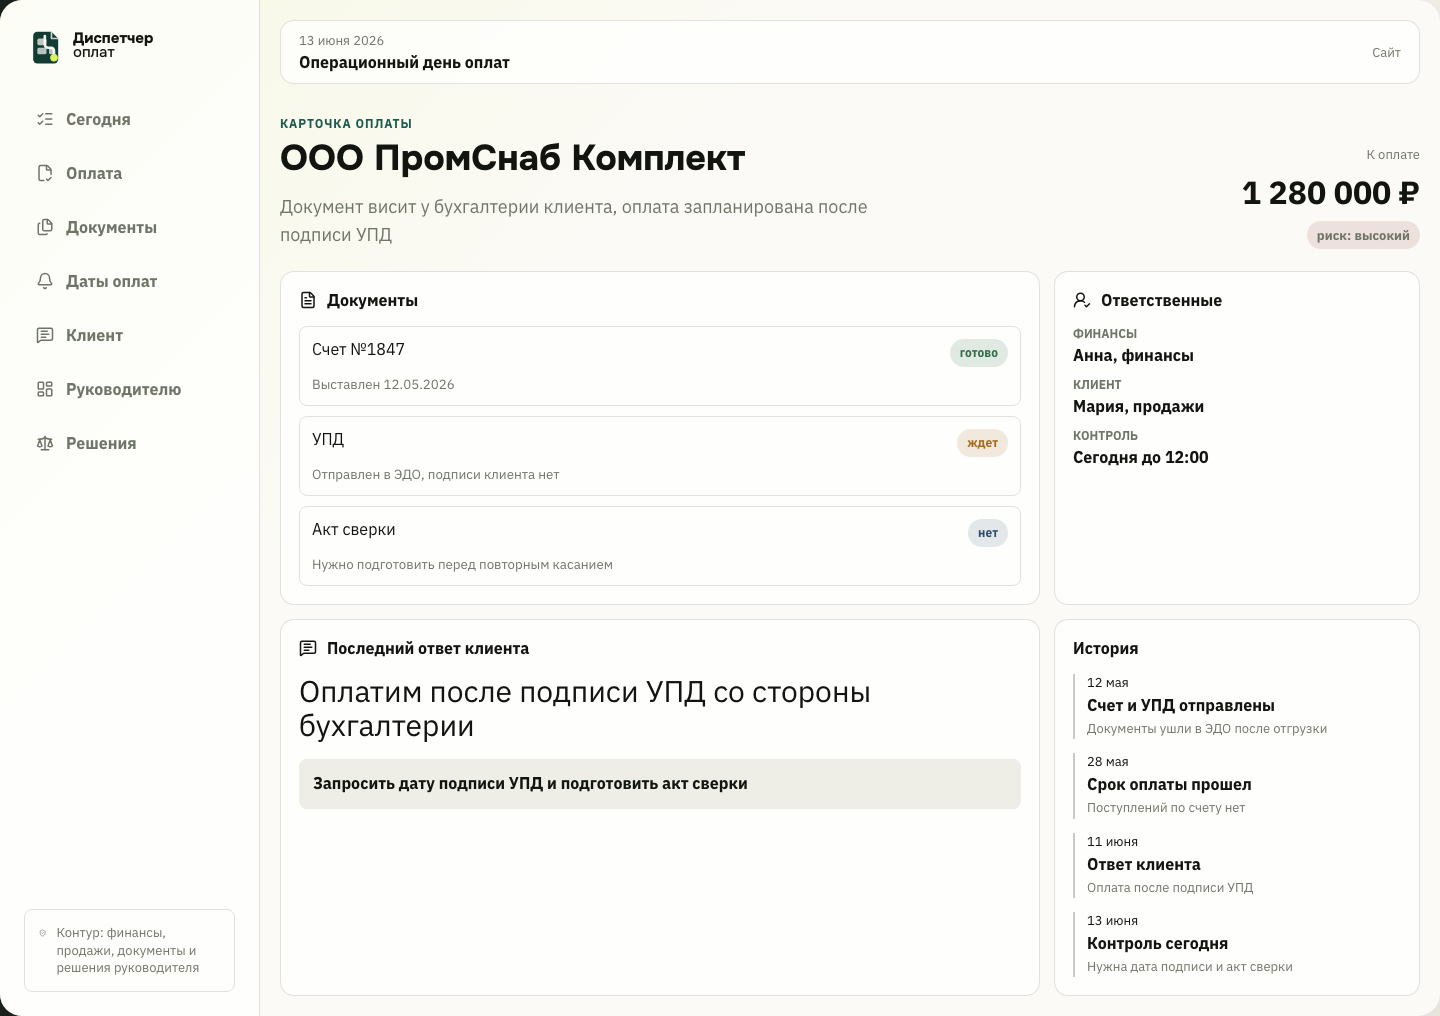Click the scales icon beside Решения
The image size is (1440, 1016).
coord(45,443)
